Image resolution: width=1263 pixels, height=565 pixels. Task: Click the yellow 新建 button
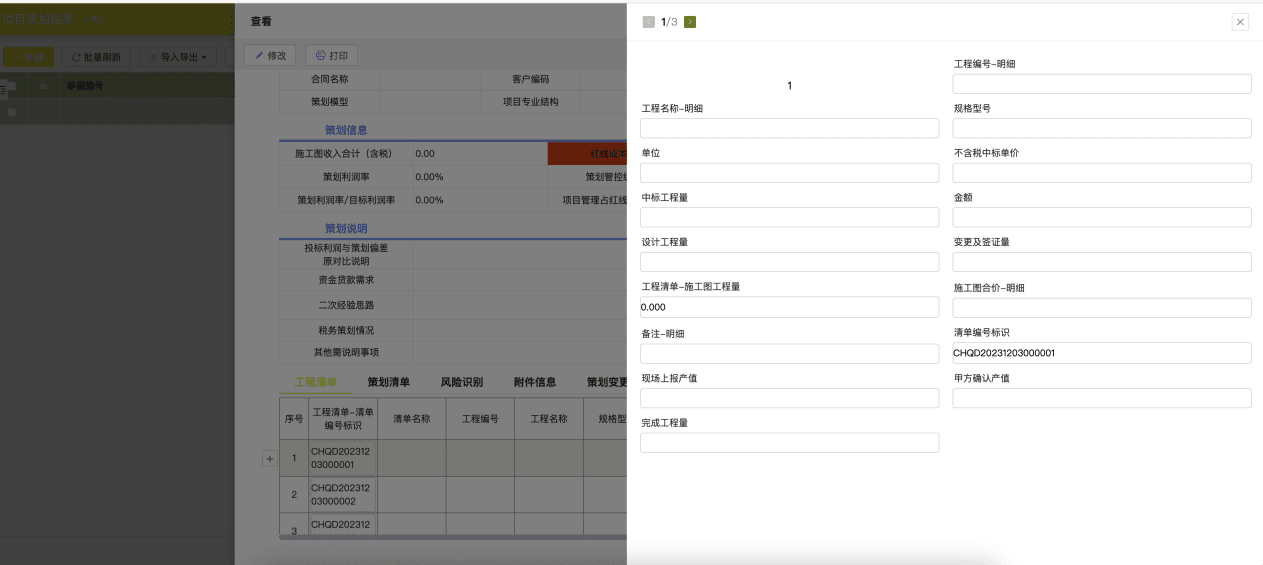pyautogui.click(x=28, y=57)
